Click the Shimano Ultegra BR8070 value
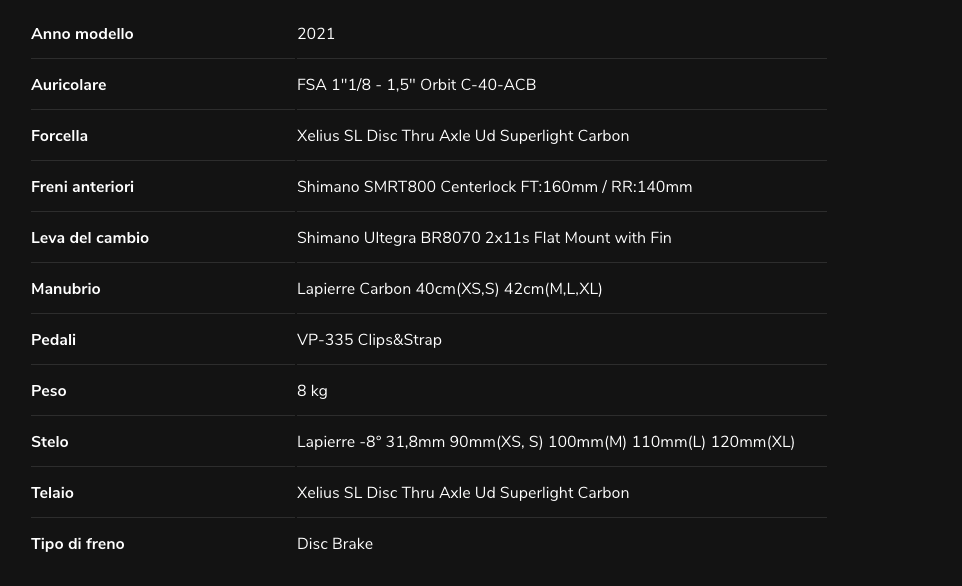The height and width of the screenshot is (586, 962). (x=484, y=238)
